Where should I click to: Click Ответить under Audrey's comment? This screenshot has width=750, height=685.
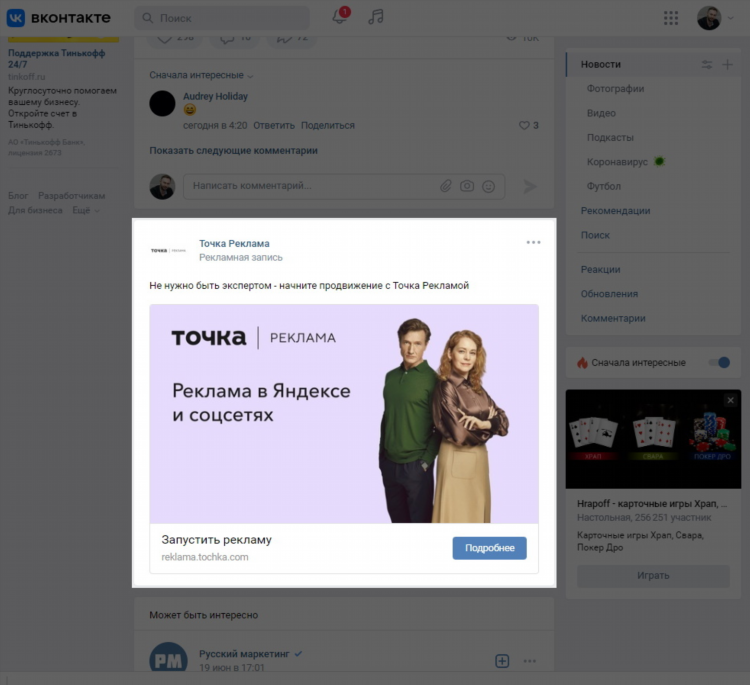point(274,126)
